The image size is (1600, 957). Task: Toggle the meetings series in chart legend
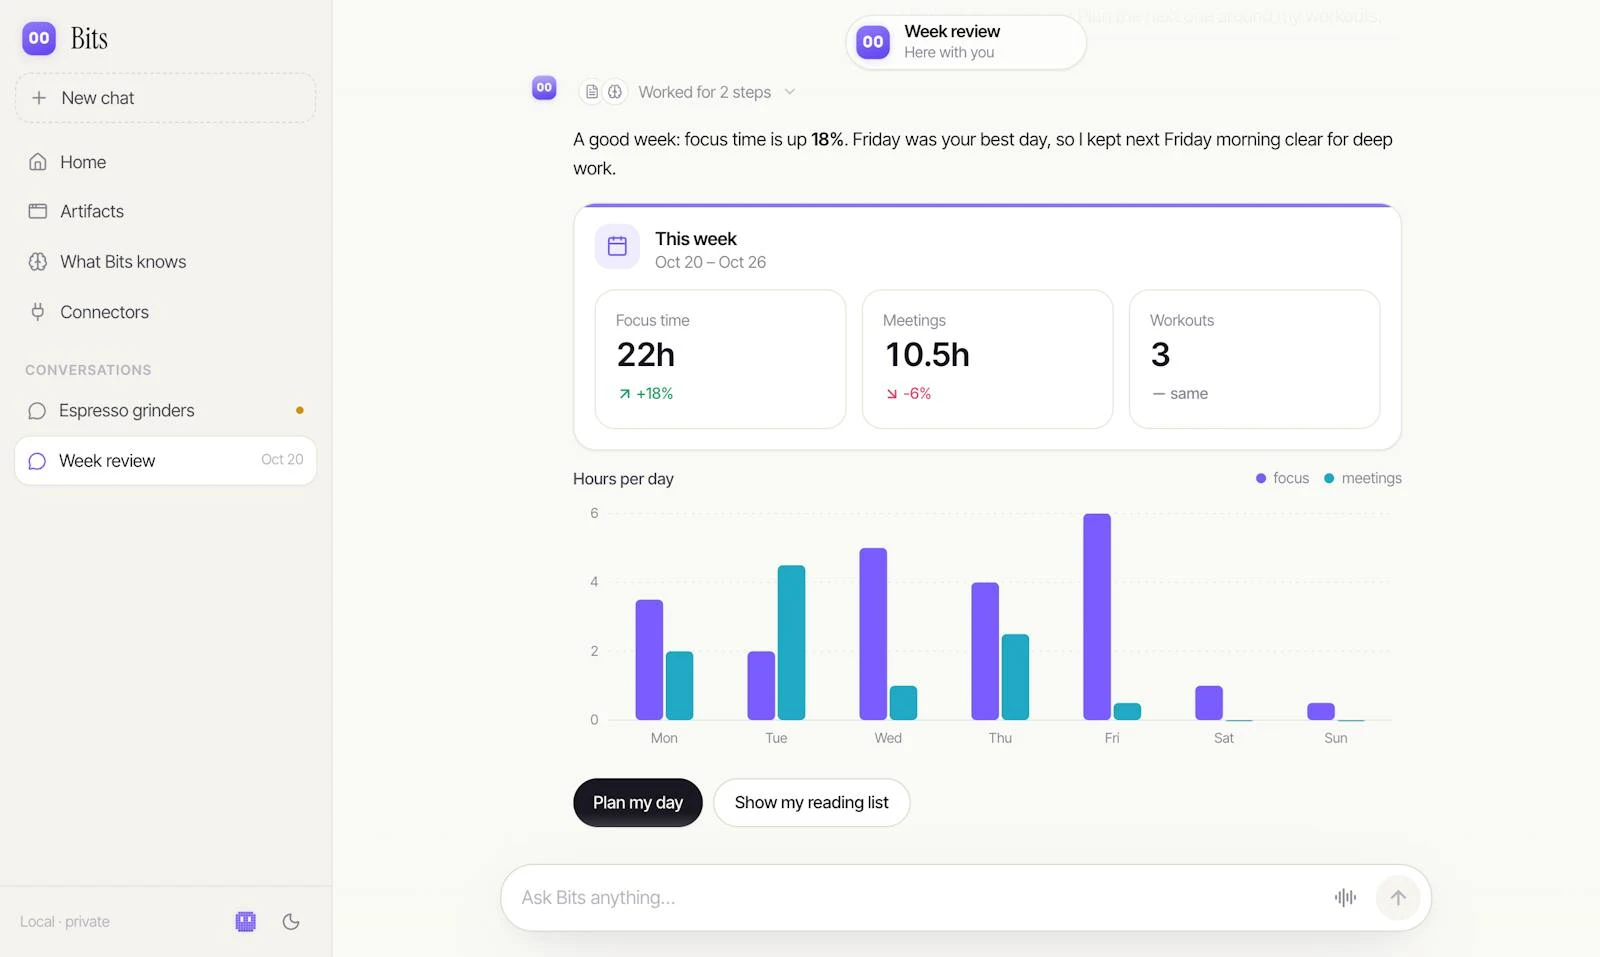[x=1363, y=478]
